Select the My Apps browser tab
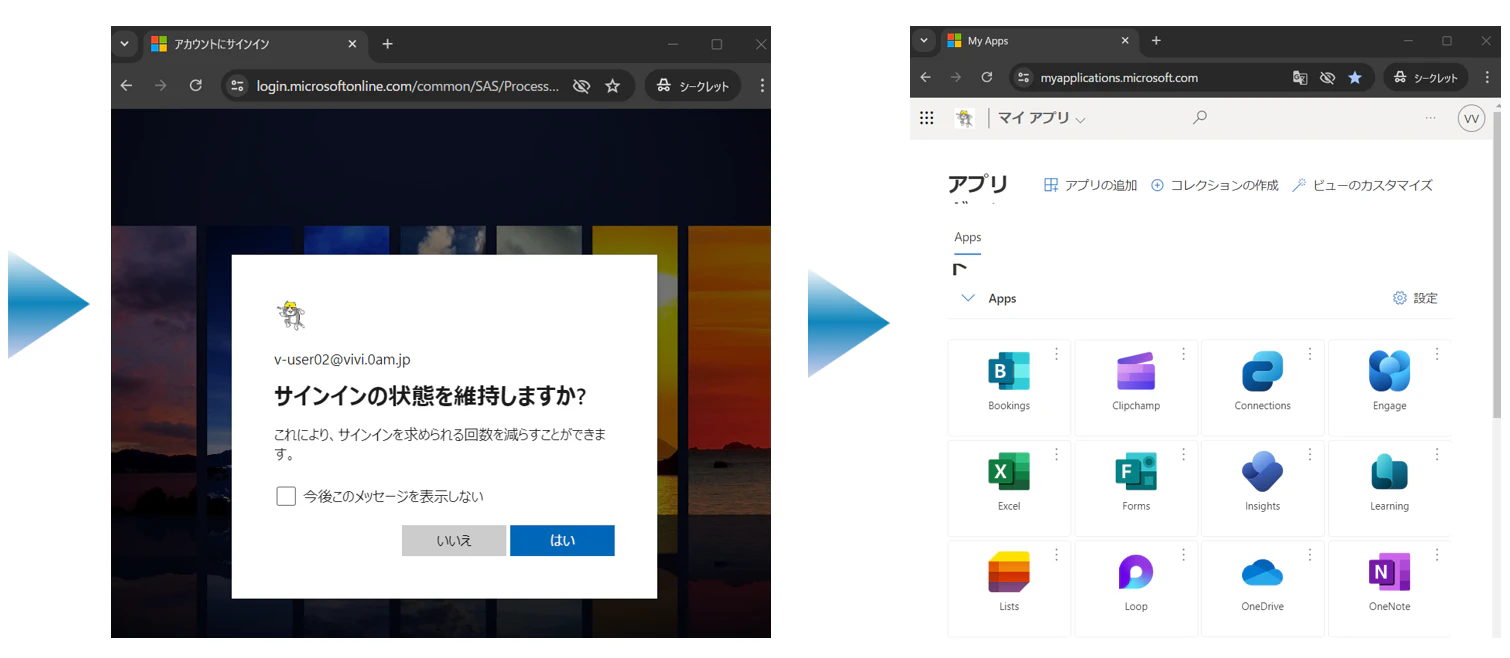Image resolution: width=1510 pixels, height=658 pixels. click(x=1039, y=41)
